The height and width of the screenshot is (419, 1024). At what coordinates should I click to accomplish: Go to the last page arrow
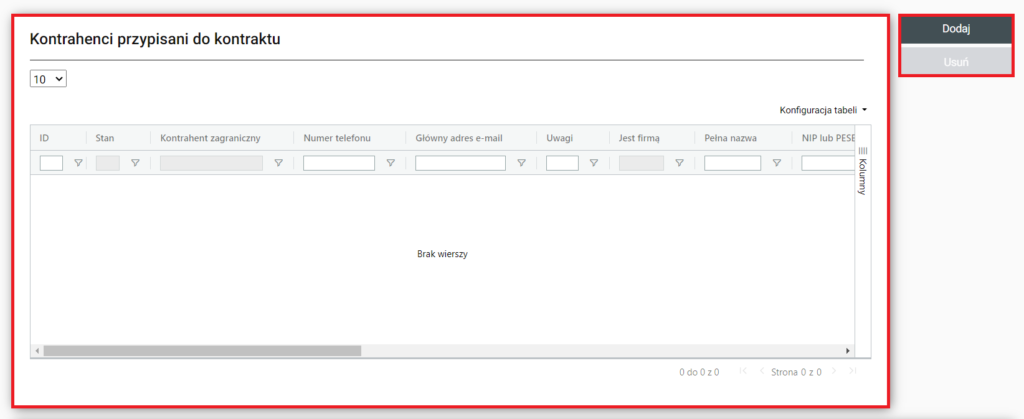(852, 372)
